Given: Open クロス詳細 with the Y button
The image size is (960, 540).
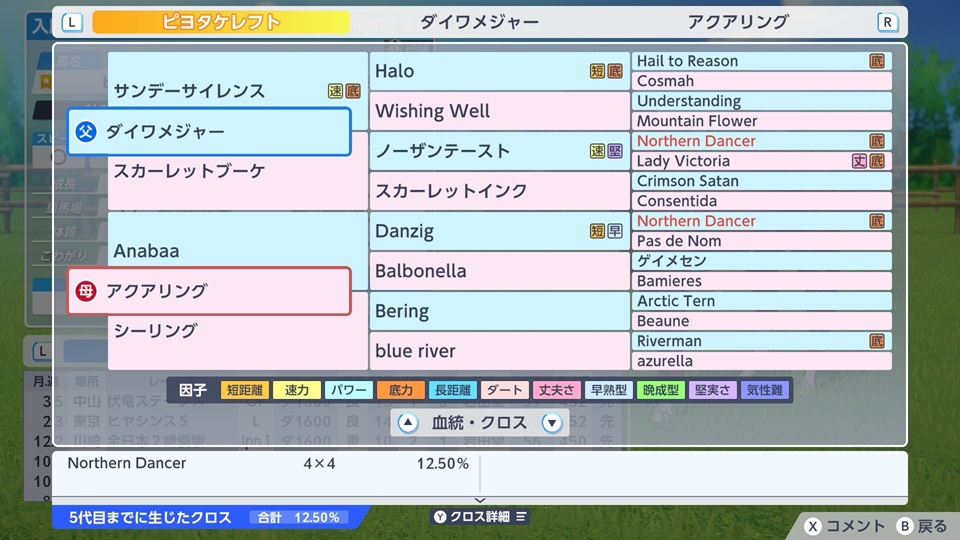Looking at the screenshot, I should click(480, 517).
